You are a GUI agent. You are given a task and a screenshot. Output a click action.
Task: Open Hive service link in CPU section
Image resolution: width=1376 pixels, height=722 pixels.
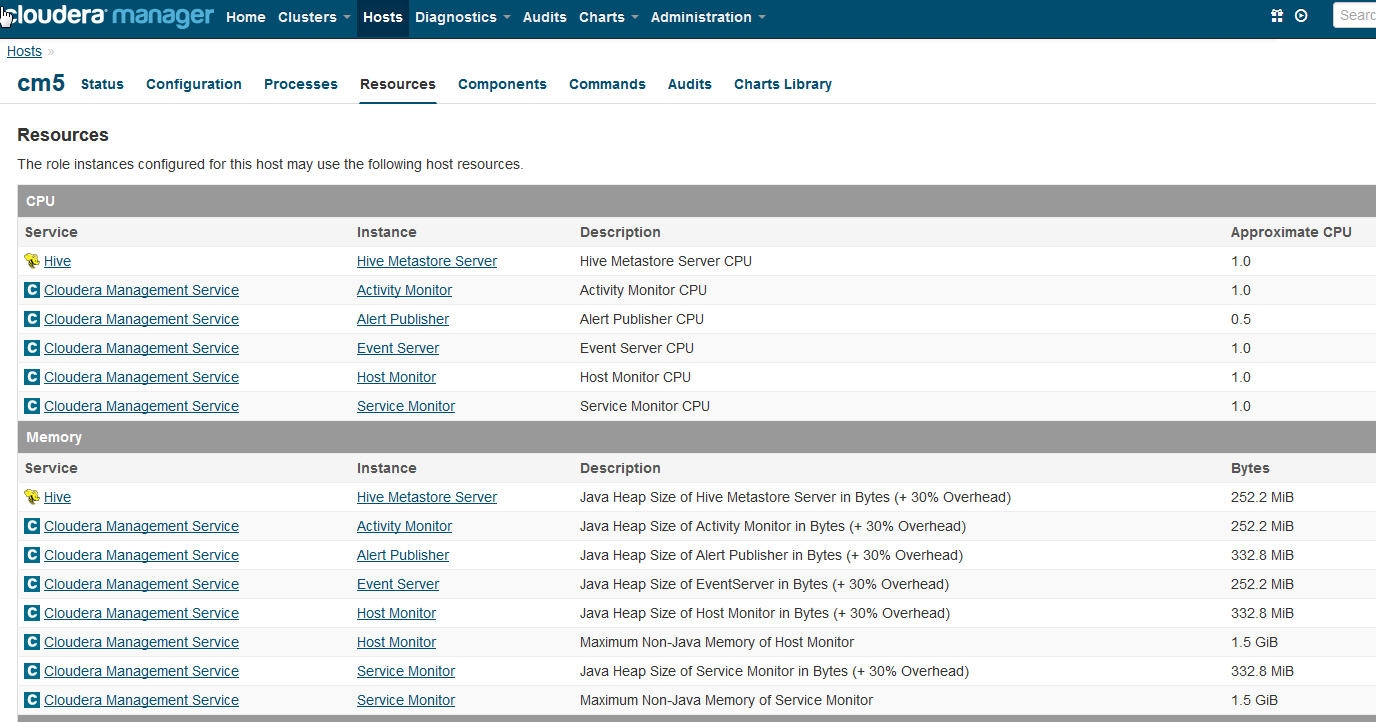57,261
